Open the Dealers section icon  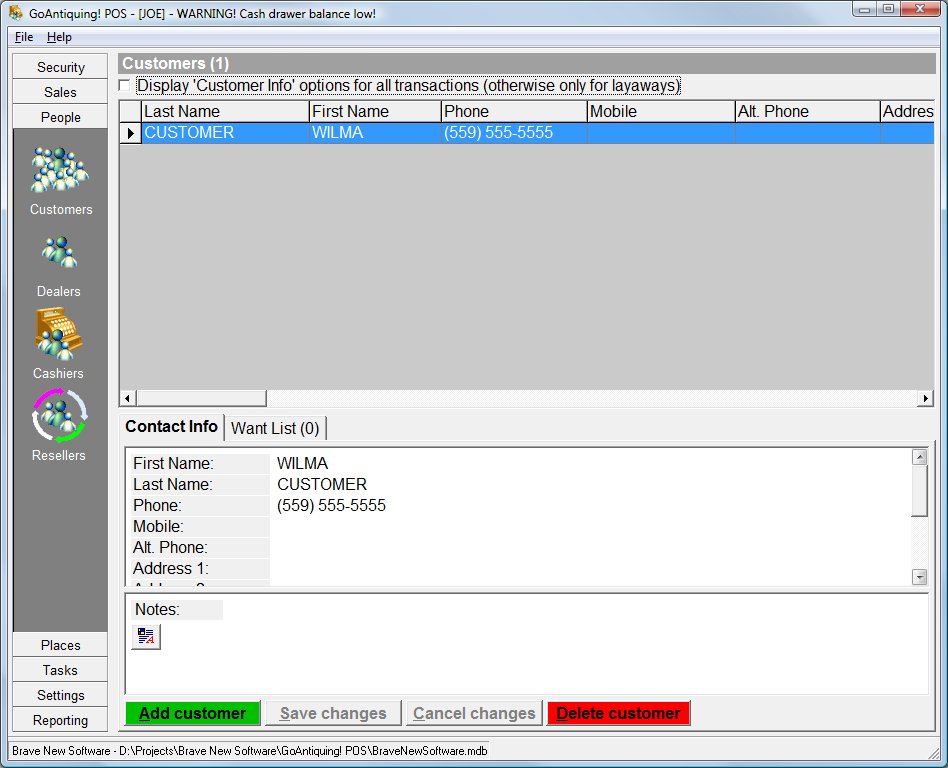click(x=59, y=252)
